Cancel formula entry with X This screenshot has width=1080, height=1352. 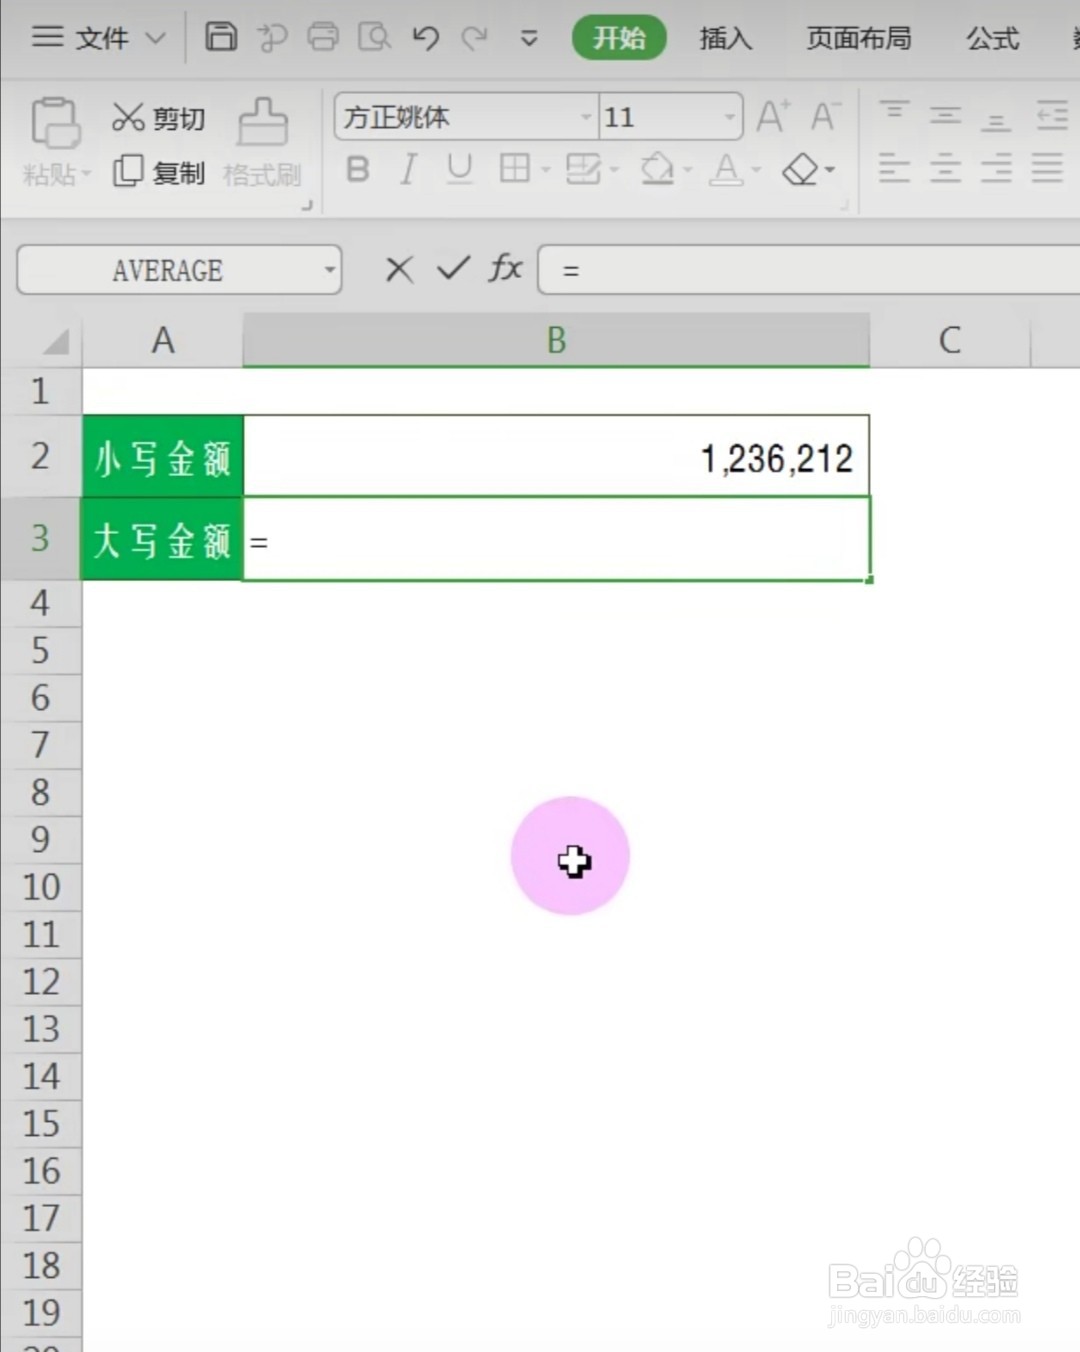[x=399, y=269]
